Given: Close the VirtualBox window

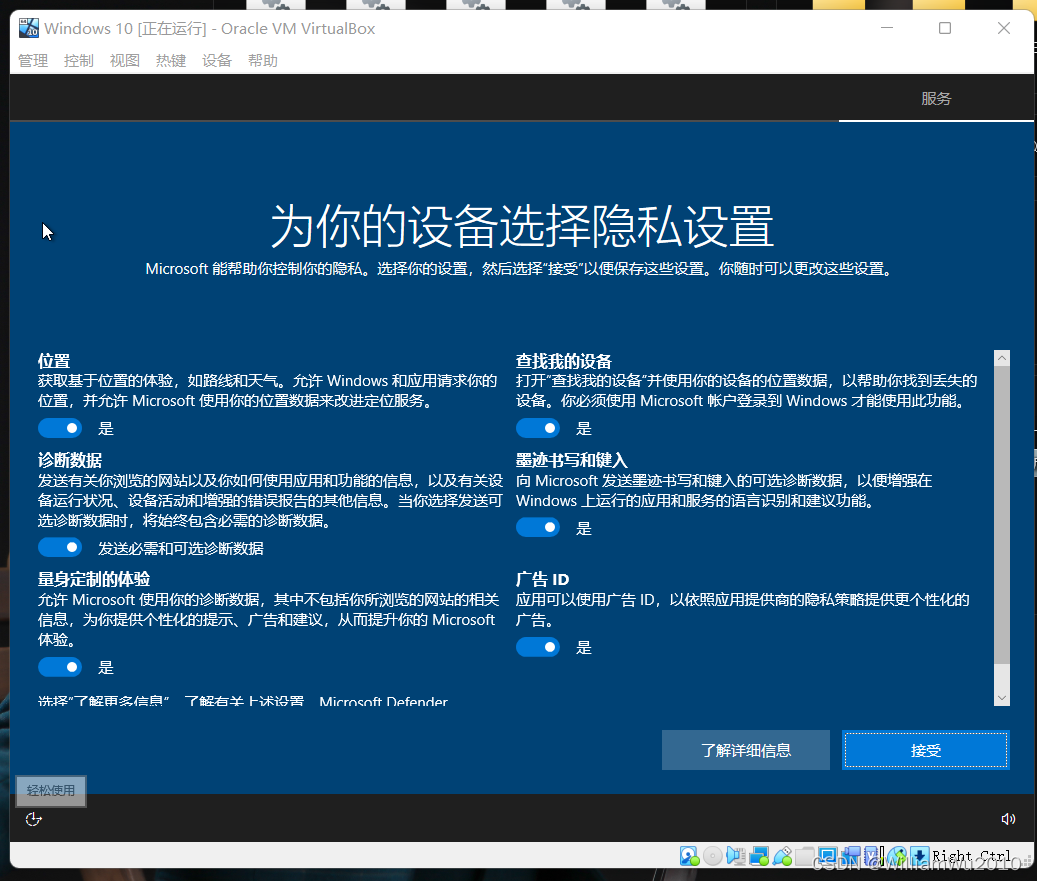Looking at the screenshot, I should coord(1003,28).
